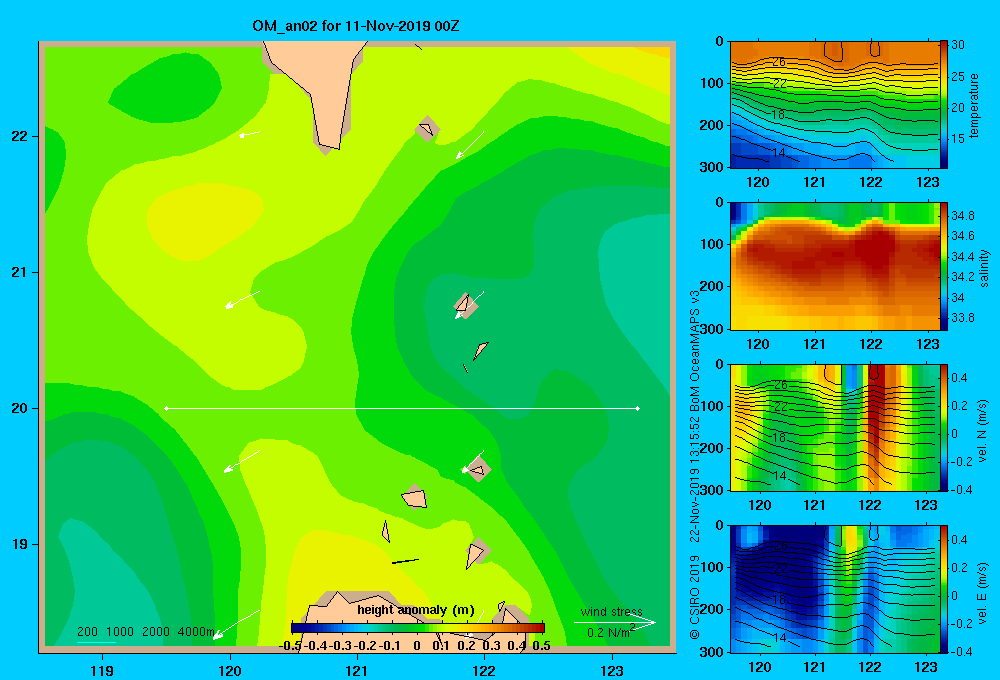Open the temperature cross-section panel

pyautogui.click(x=834, y=105)
